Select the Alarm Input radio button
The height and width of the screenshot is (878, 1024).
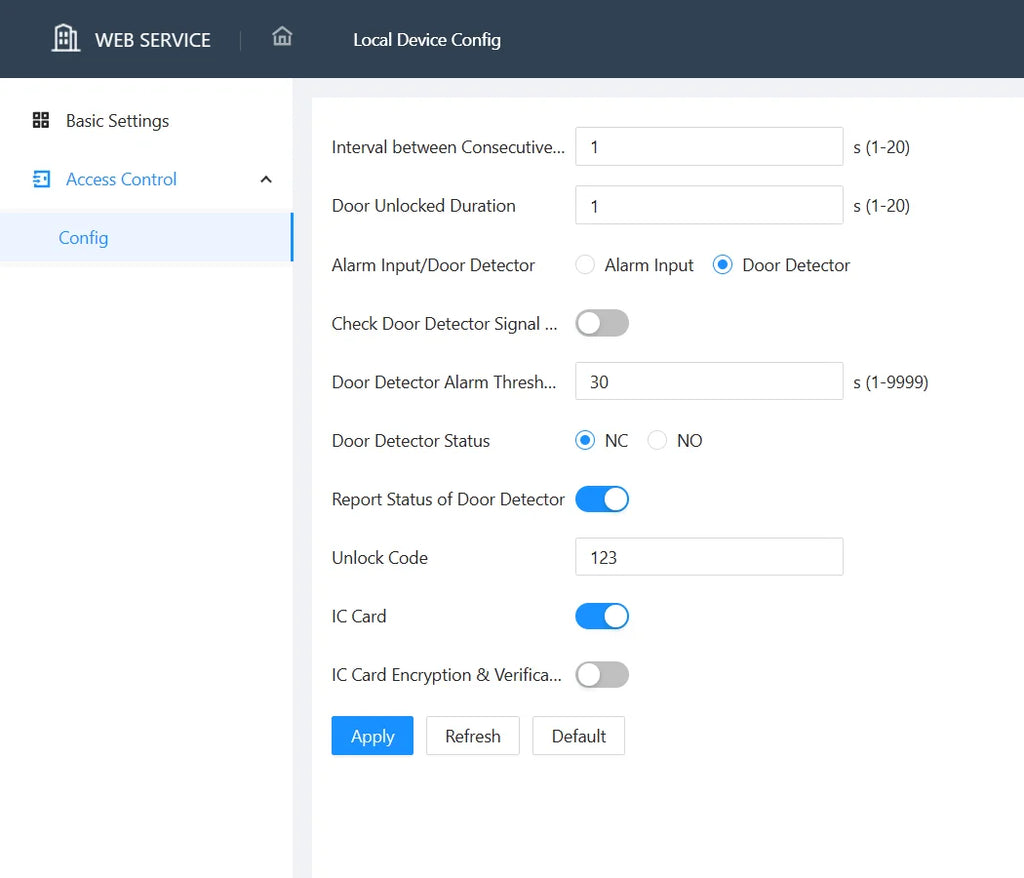tap(585, 265)
